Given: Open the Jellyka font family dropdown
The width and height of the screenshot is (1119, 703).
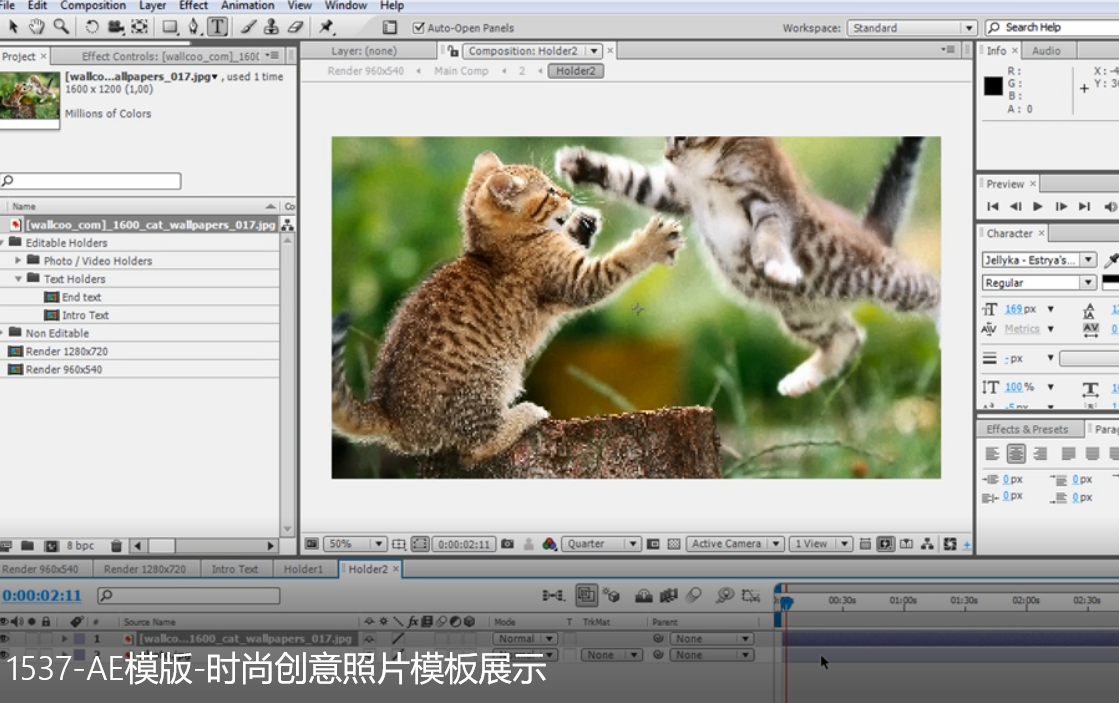Looking at the screenshot, I should pos(1038,260).
